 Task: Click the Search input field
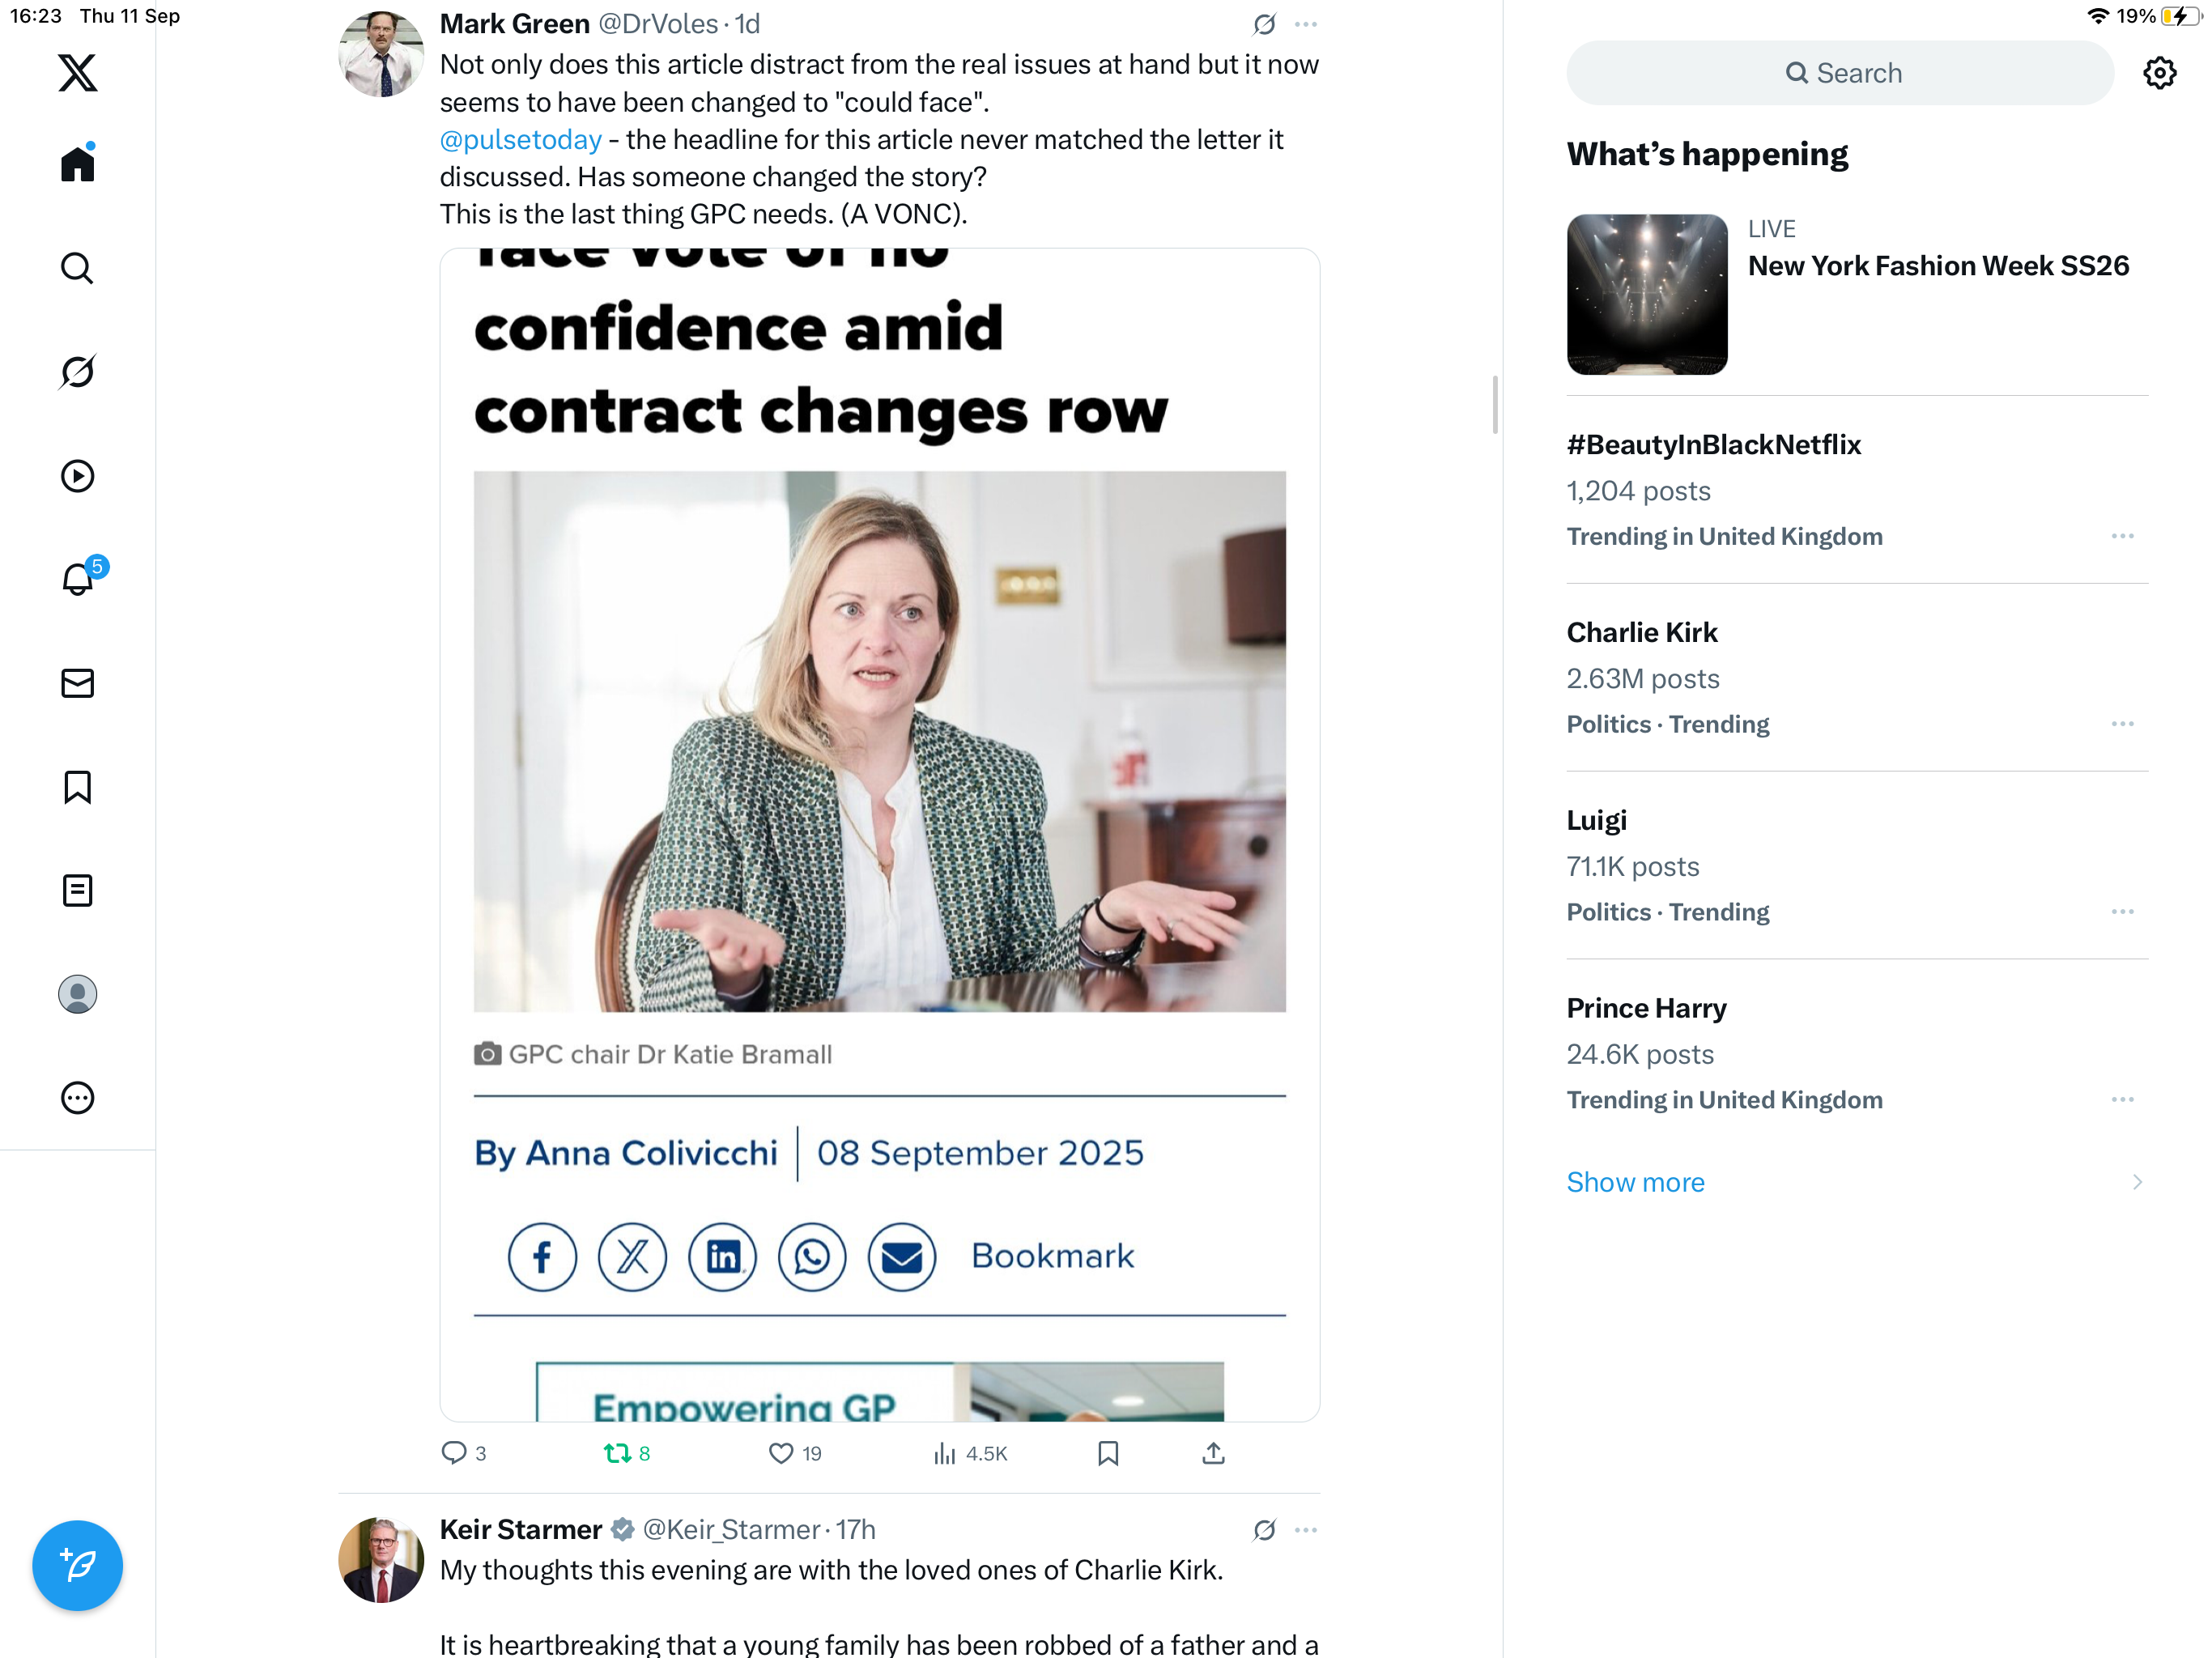coord(1840,73)
